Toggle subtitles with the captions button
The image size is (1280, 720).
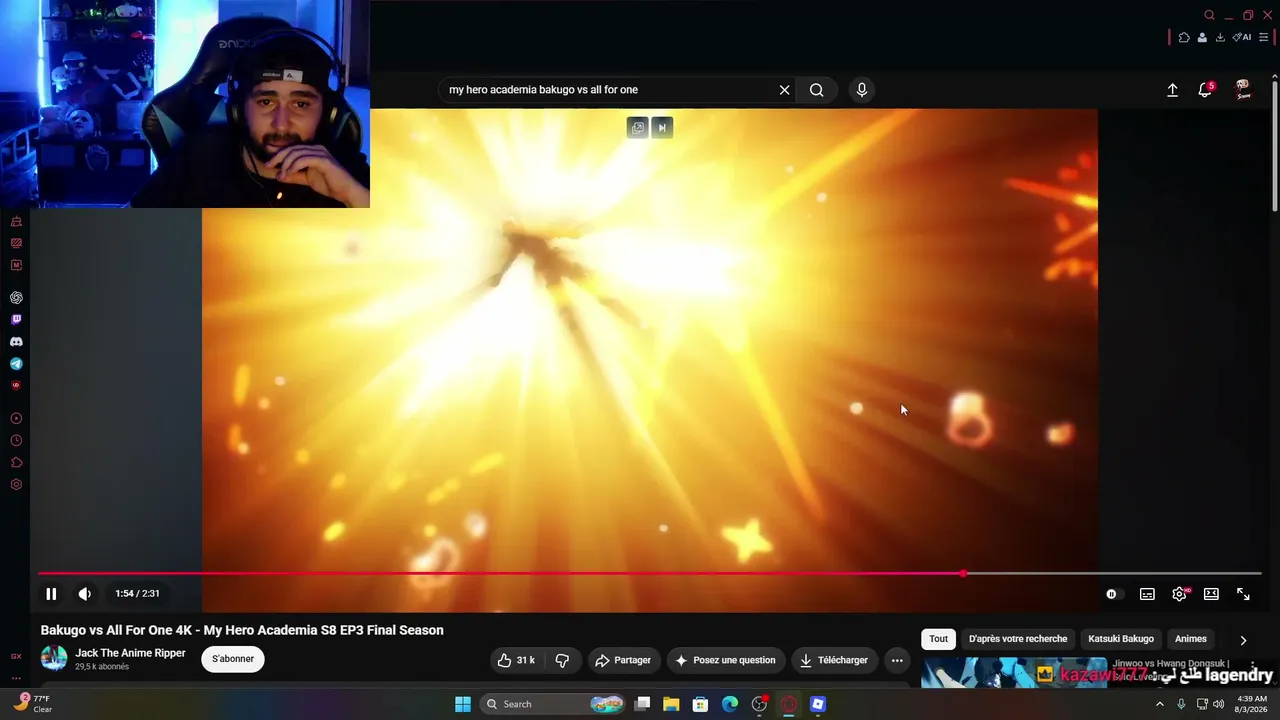(x=1147, y=594)
